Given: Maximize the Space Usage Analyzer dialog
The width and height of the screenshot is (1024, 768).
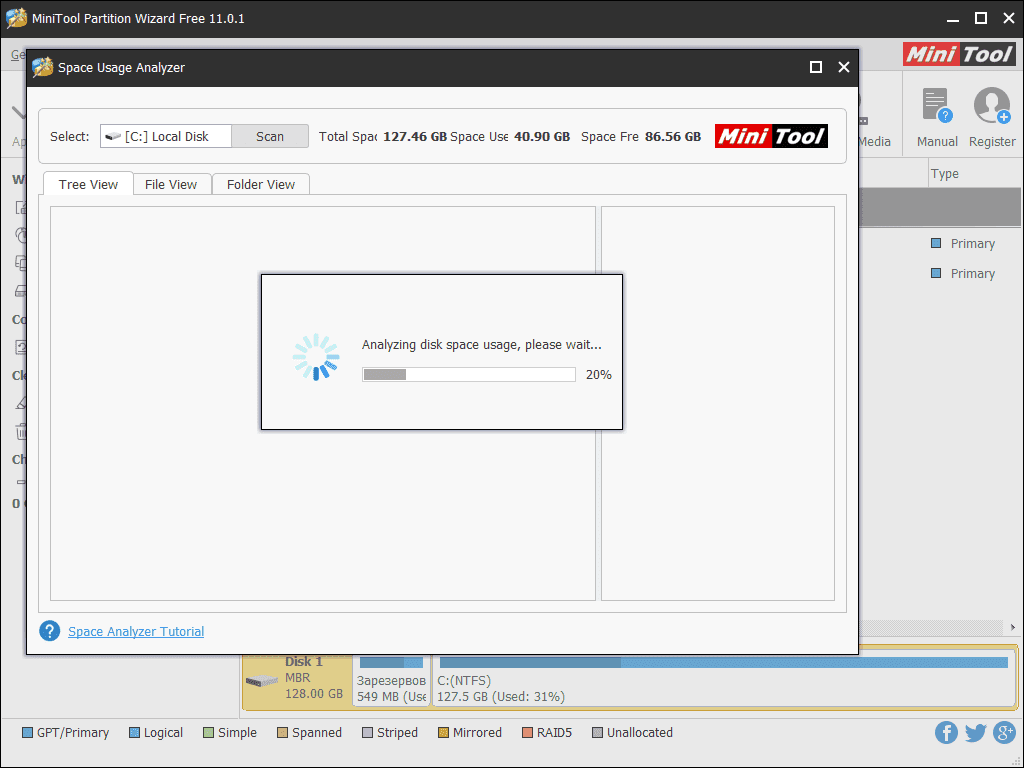Looking at the screenshot, I should (x=816, y=67).
